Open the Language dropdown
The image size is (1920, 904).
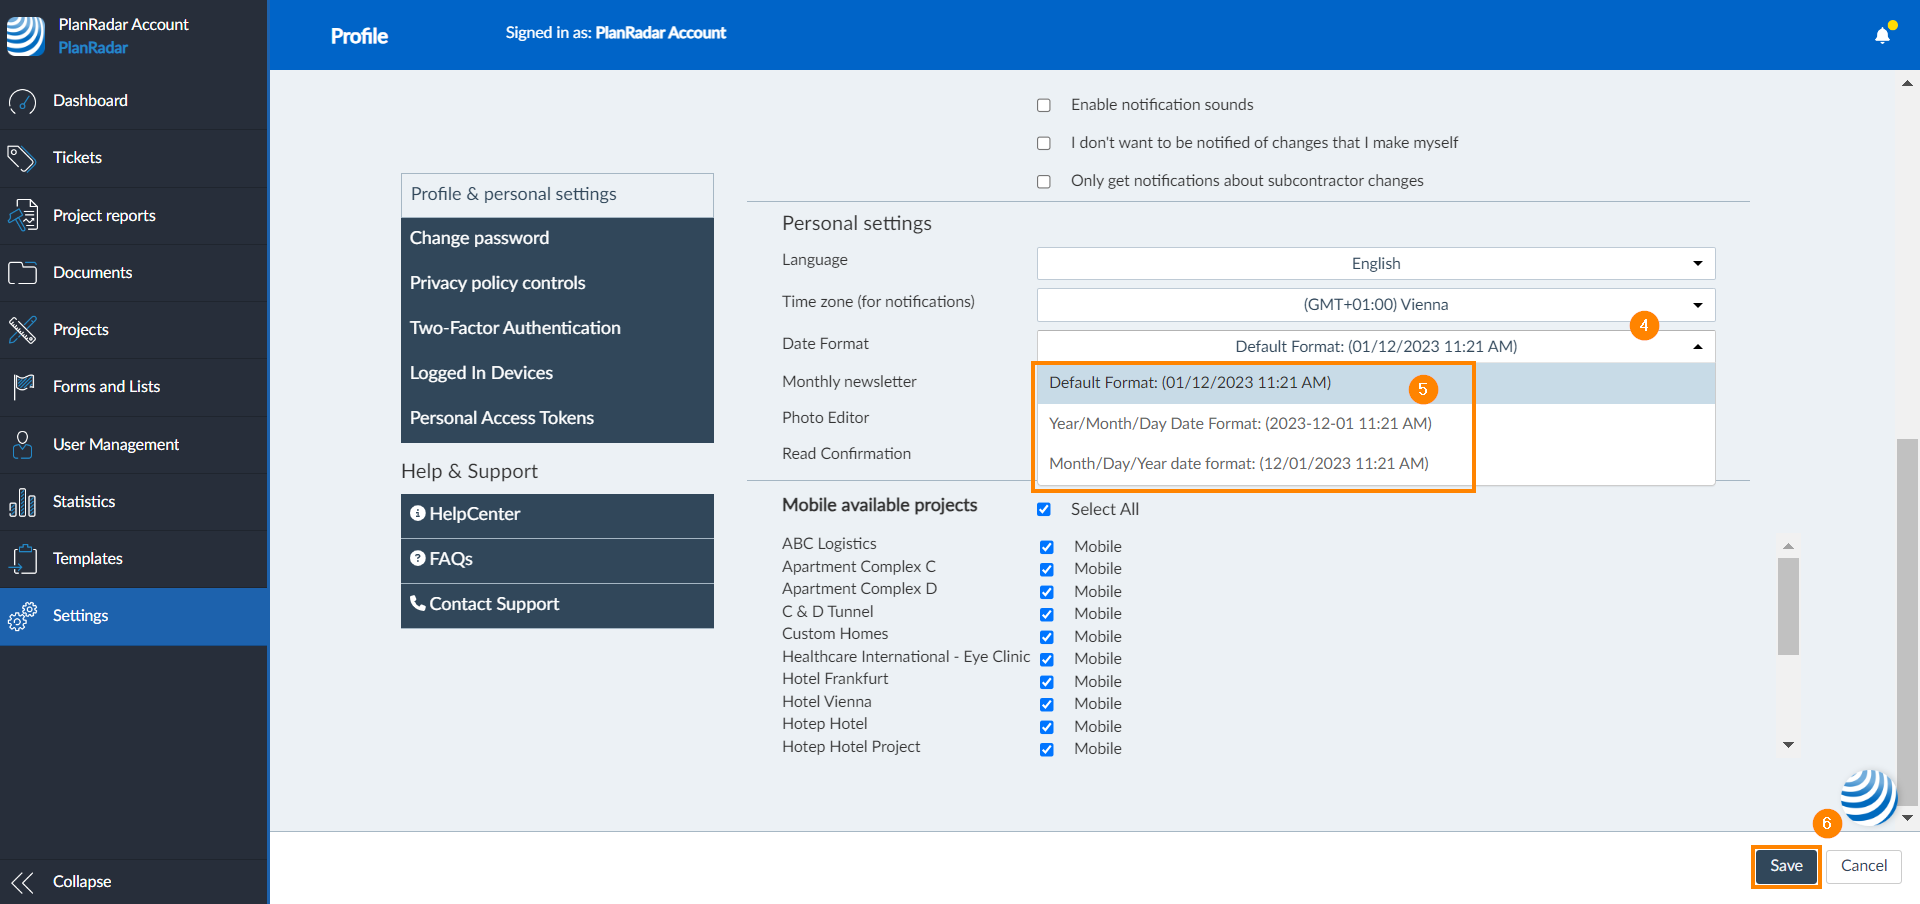(x=1375, y=264)
